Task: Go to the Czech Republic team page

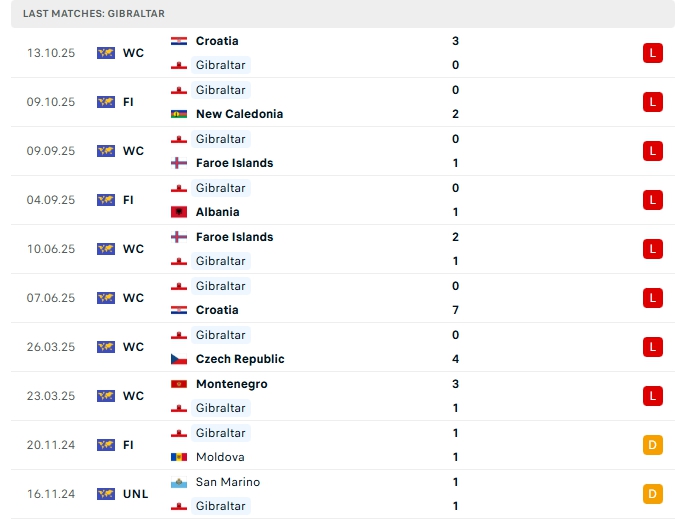Action: [x=240, y=359]
